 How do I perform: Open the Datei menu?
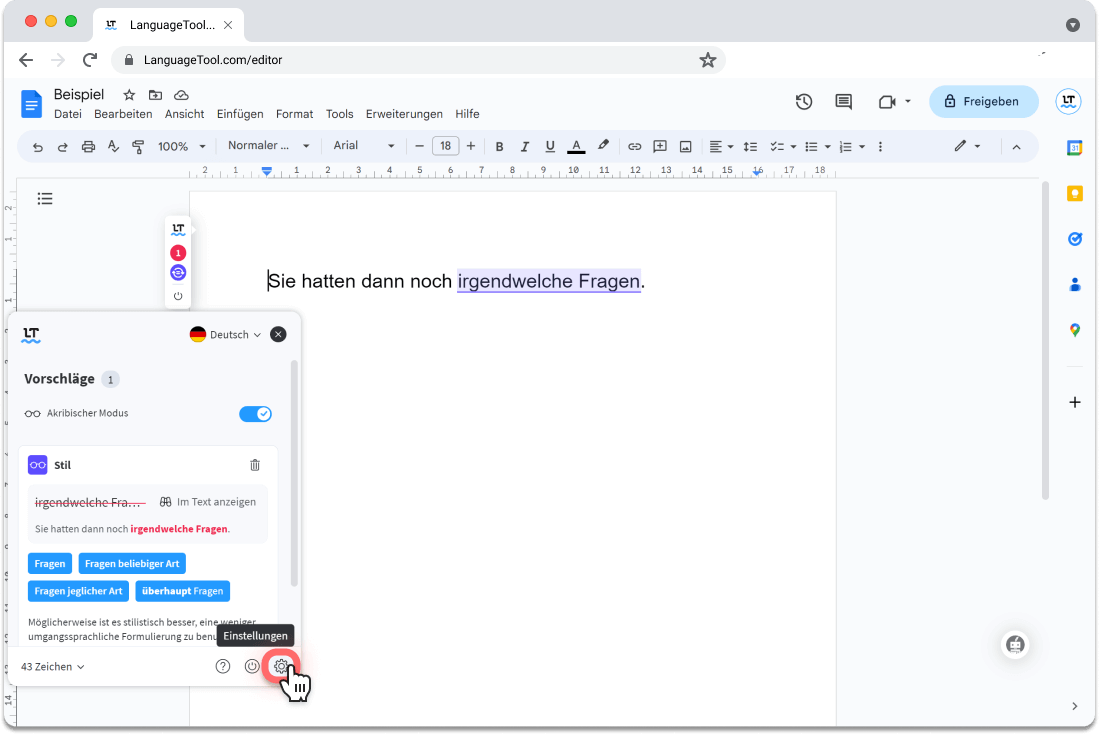[68, 114]
